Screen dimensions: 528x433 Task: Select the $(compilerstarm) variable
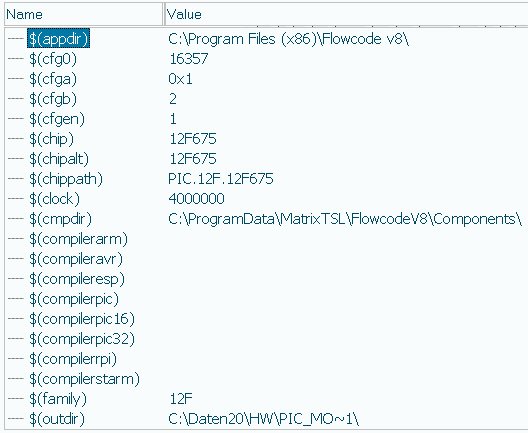pos(84,379)
